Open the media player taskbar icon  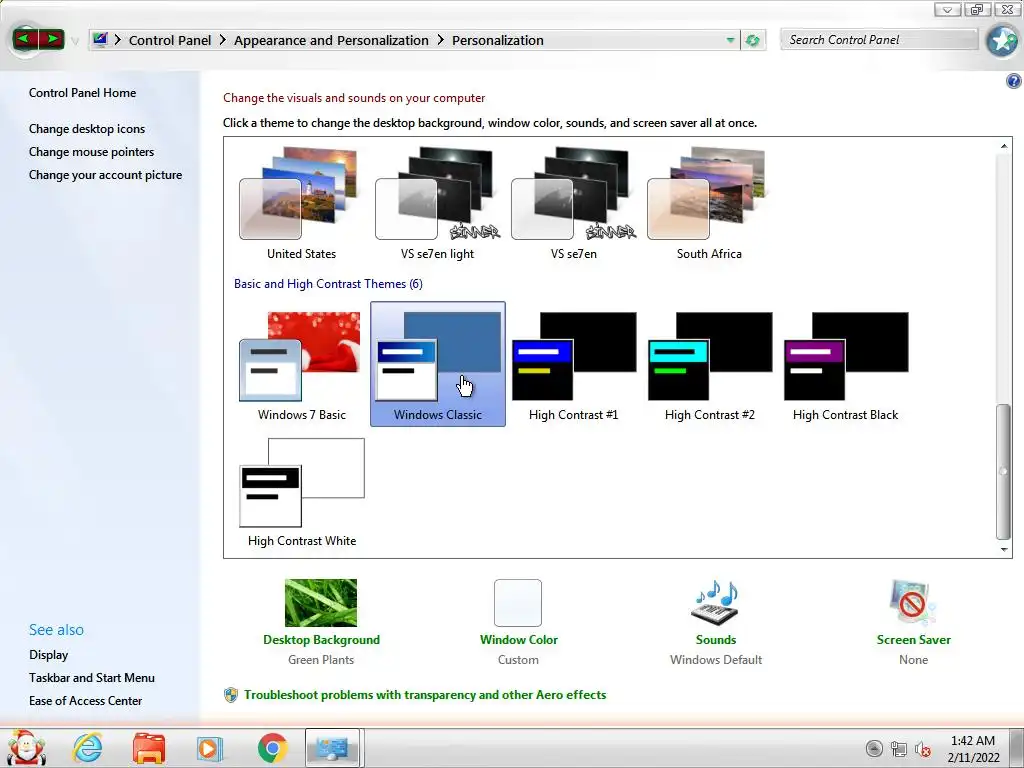pyautogui.click(x=210, y=748)
